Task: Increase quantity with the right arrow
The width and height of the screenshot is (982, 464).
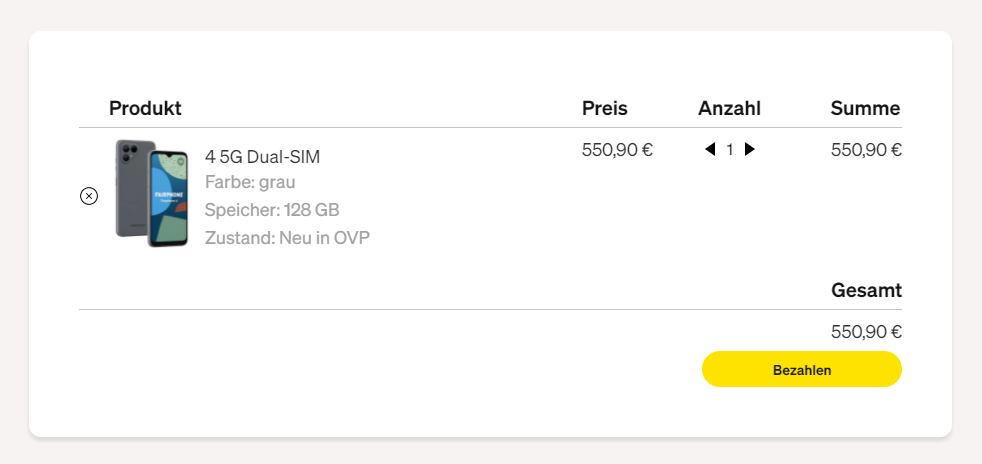Action: click(750, 149)
